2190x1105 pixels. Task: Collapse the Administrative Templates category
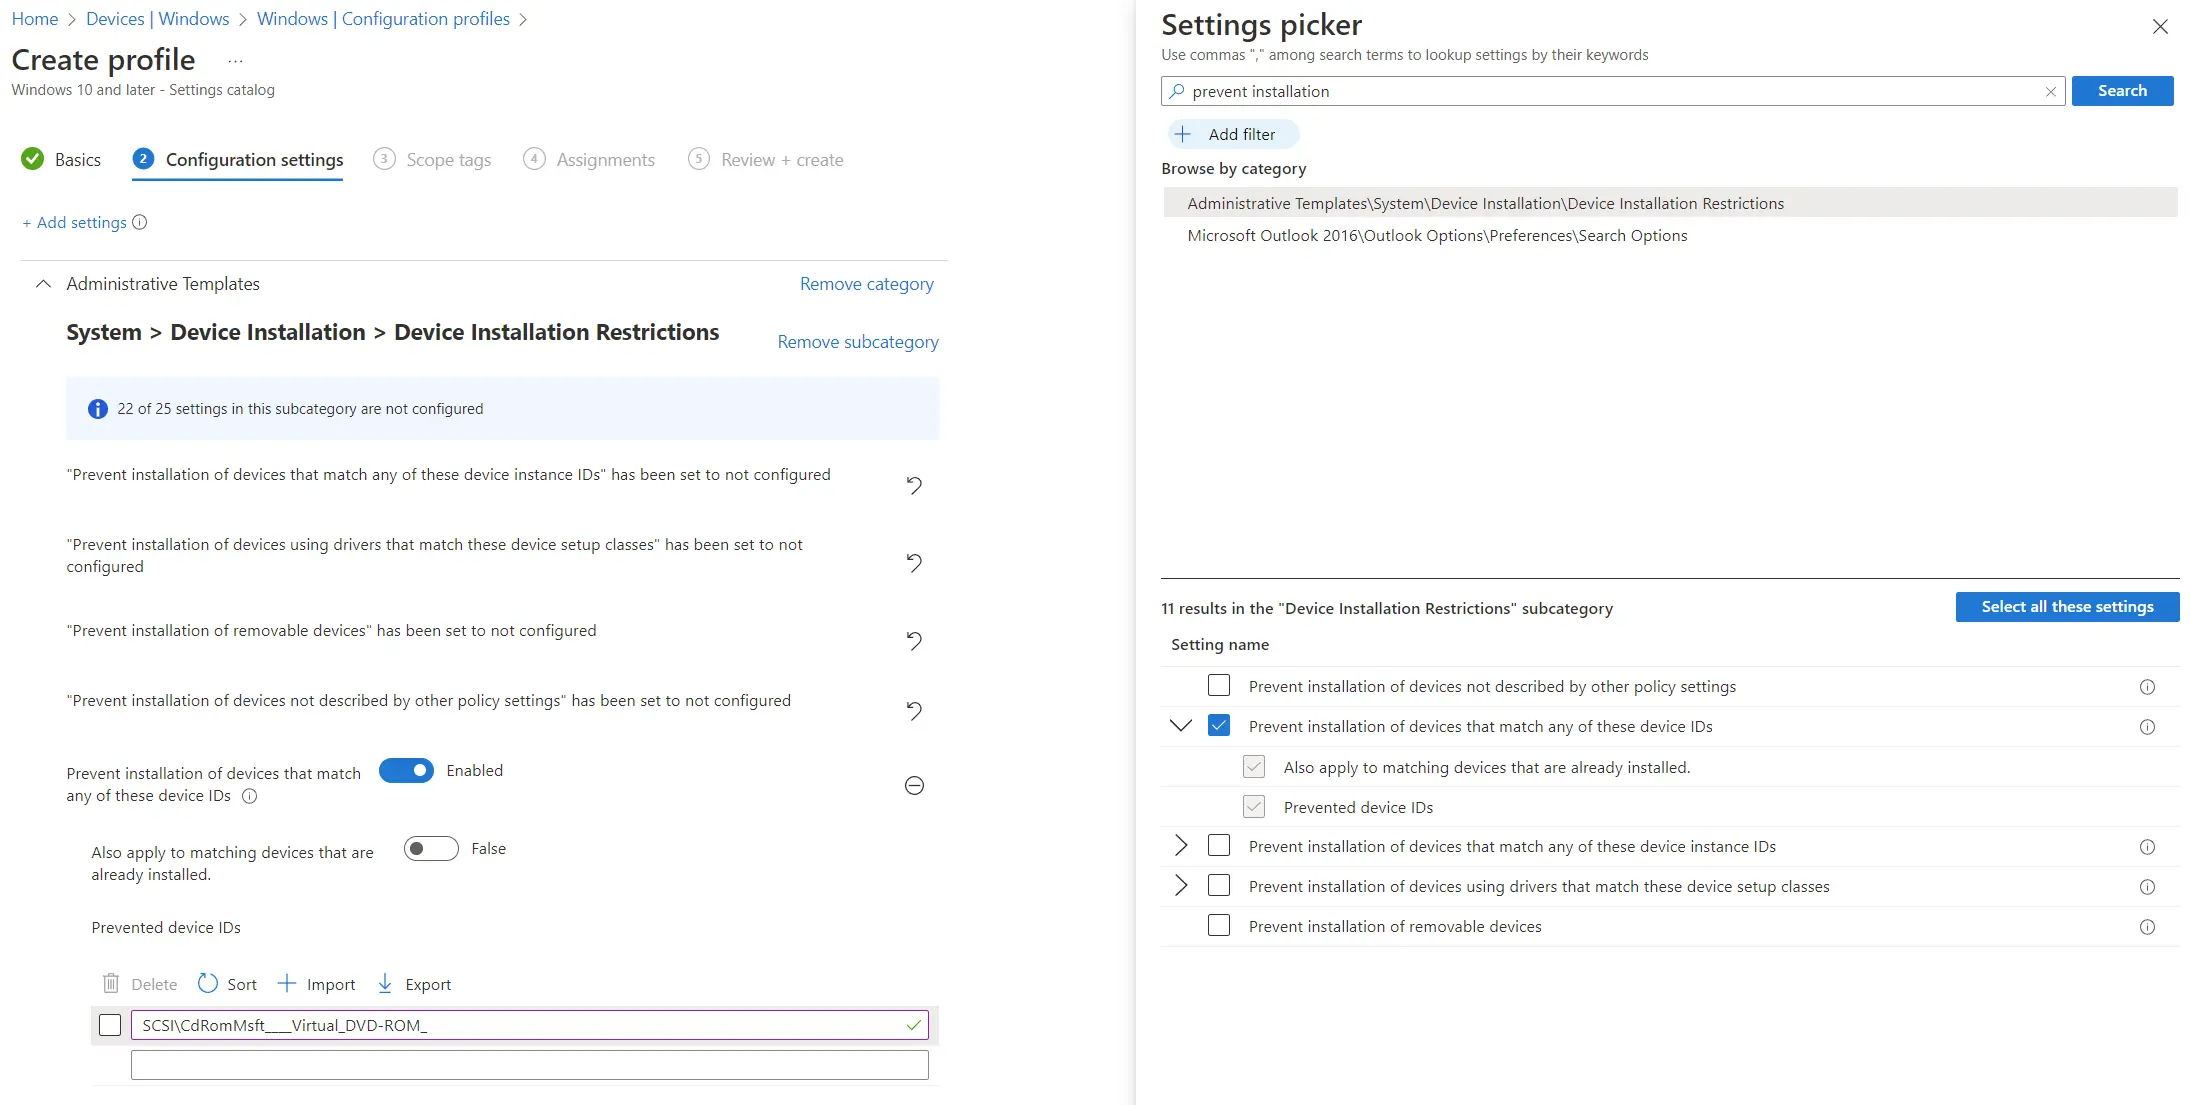[x=43, y=284]
